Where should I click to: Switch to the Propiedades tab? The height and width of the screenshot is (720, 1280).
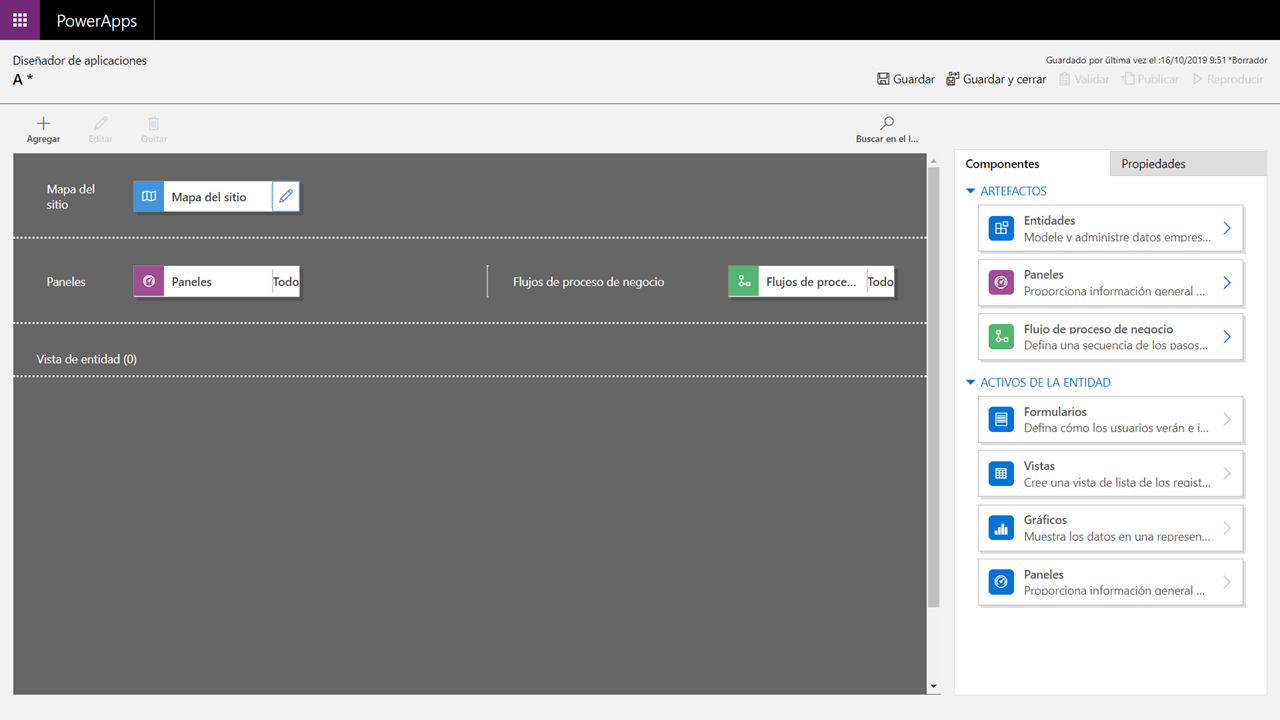click(x=1188, y=164)
